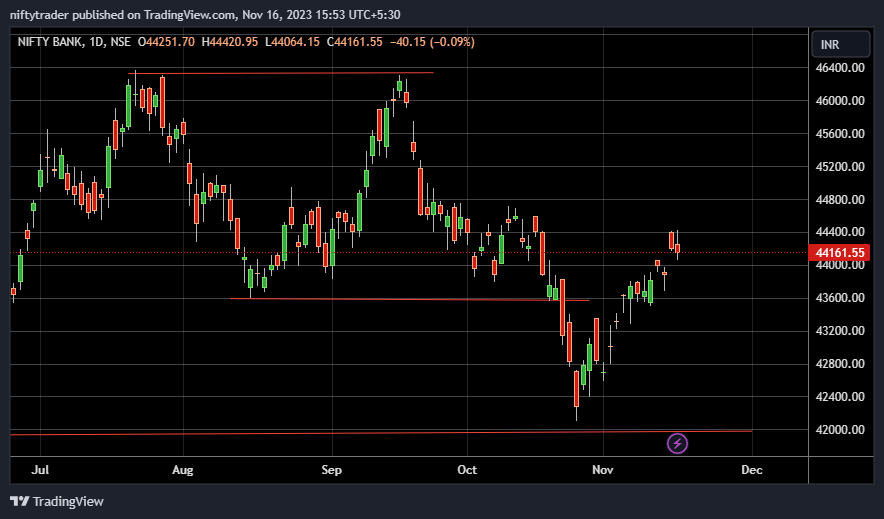Image resolution: width=884 pixels, height=519 pixels.
Task: Click the 46000.00 price axis label
Action: tap(839, 101)
